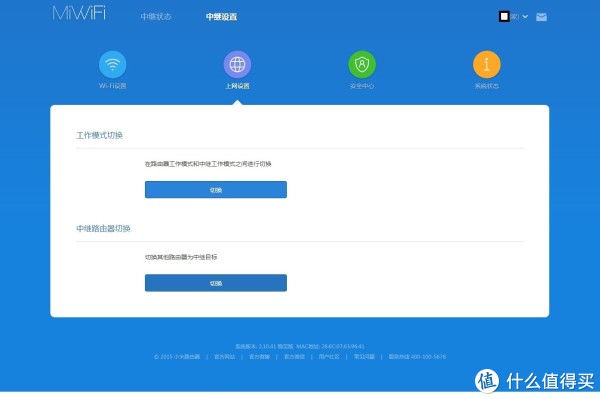Click the MiWiFi logo

click(x=79, y=13)
